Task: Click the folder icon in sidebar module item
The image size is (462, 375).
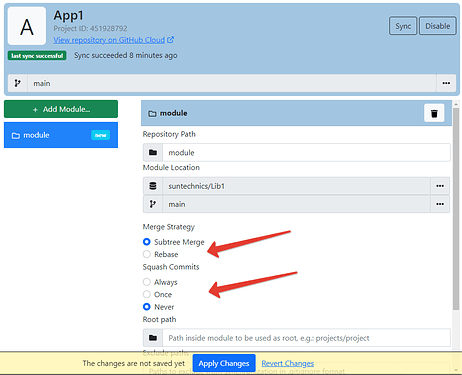Action: coord(16,135)
